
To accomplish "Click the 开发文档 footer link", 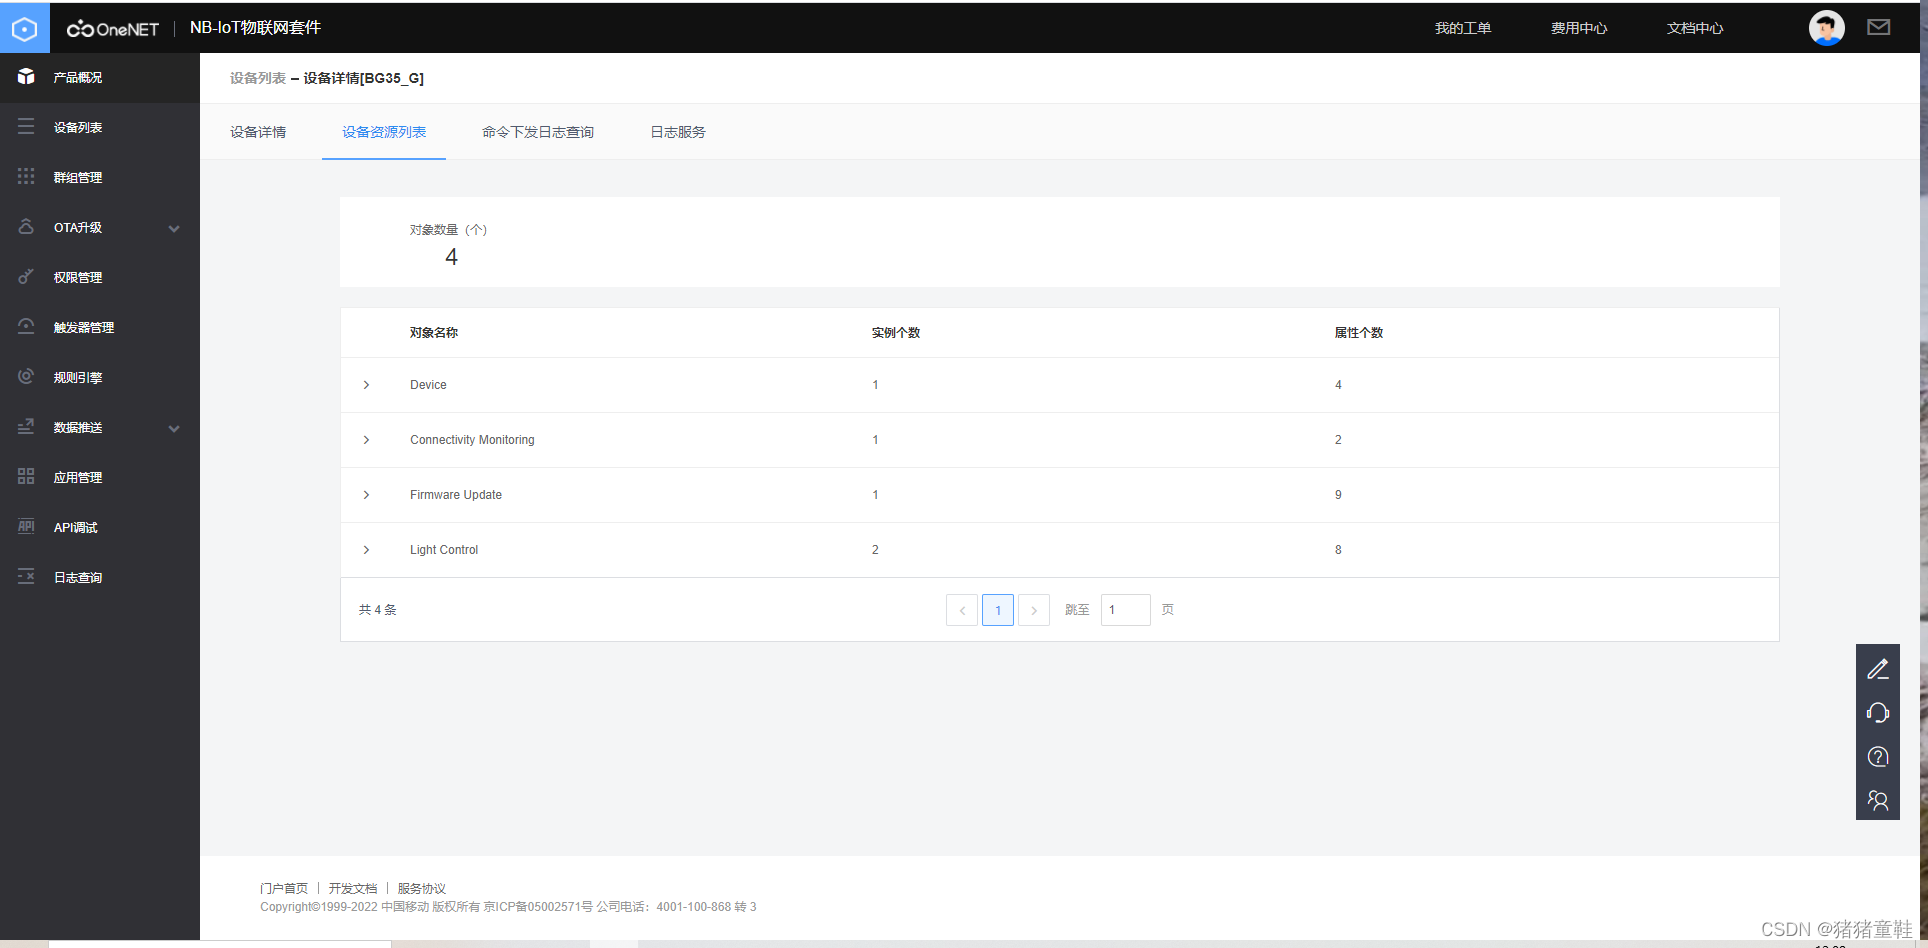I will [x=353, y=888].
